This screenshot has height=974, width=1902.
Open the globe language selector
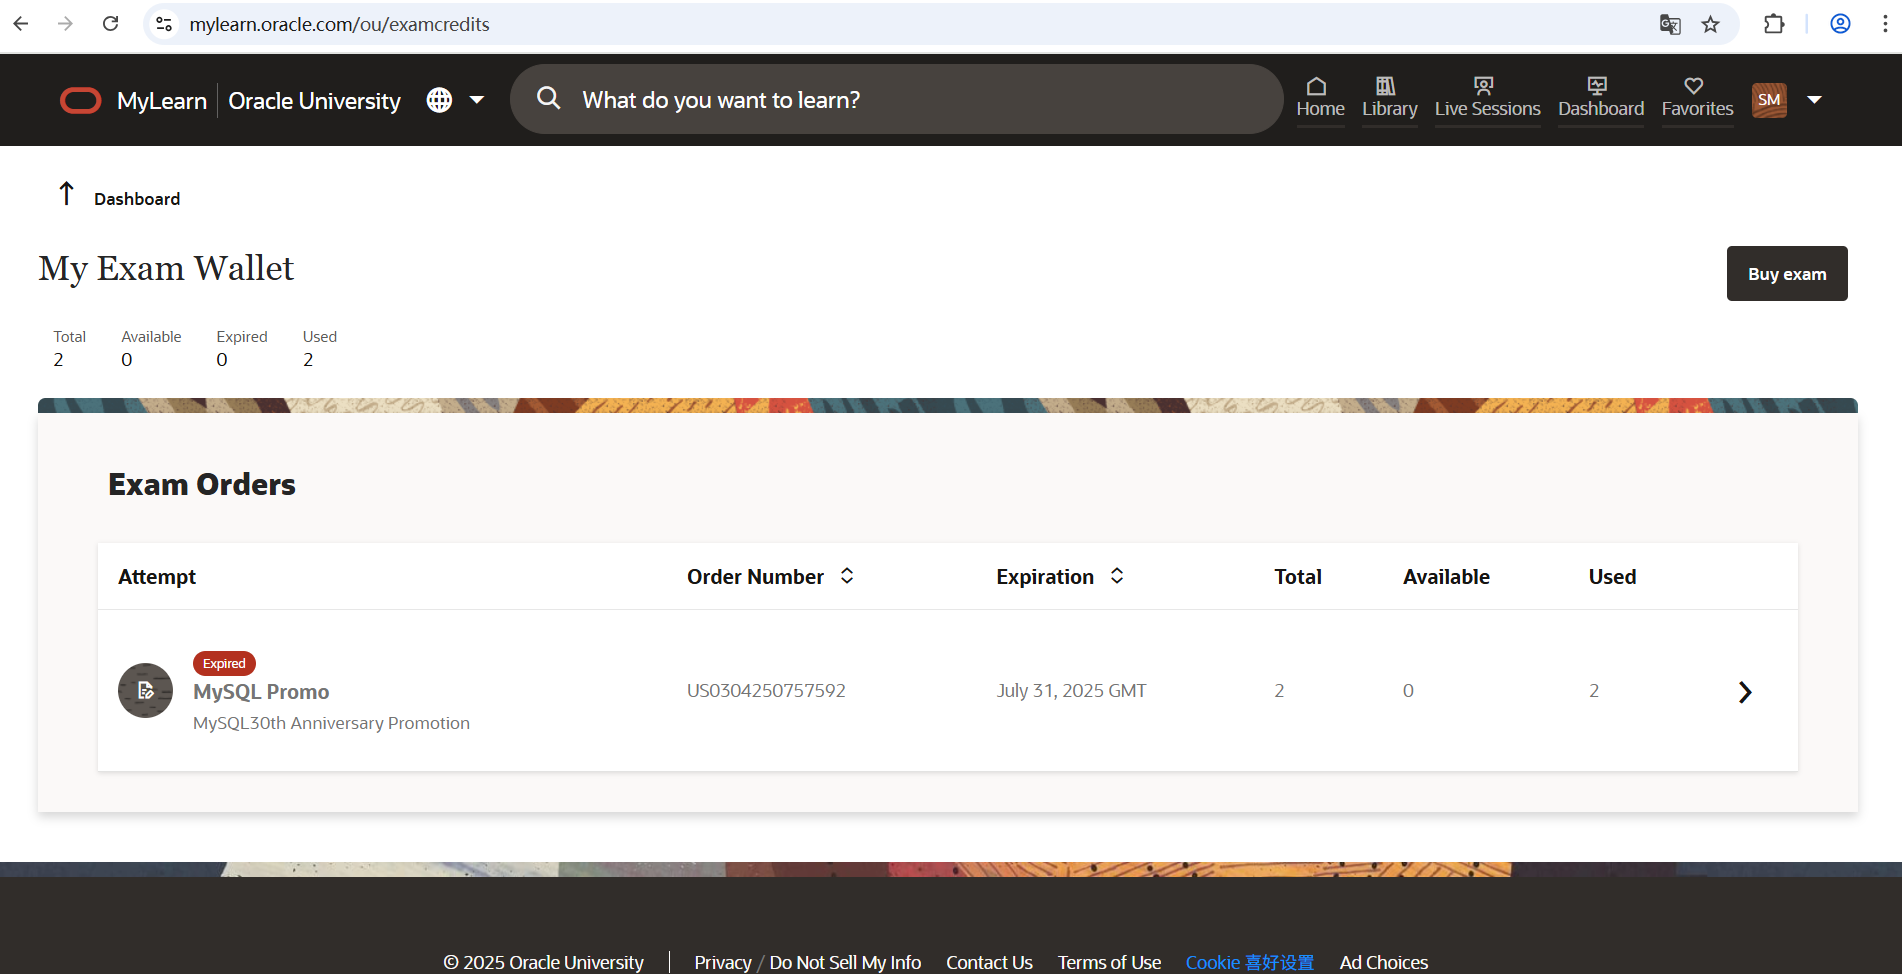pyautogui.click(x=439, y=100)
